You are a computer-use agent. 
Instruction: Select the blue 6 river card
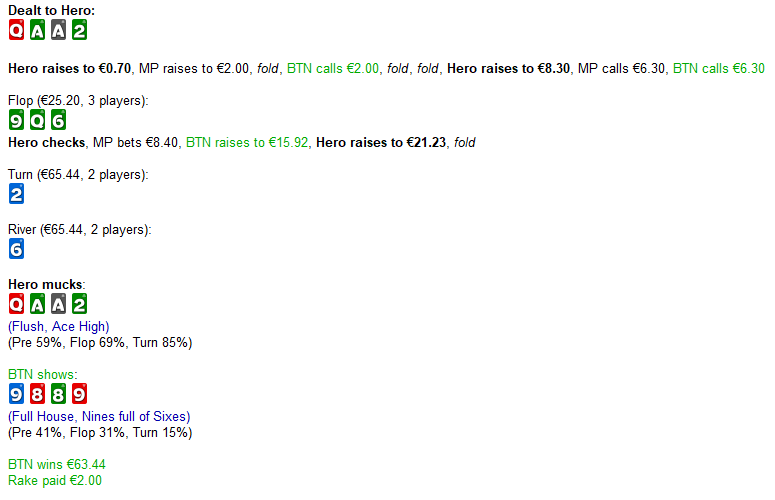[x=16, y=249]
